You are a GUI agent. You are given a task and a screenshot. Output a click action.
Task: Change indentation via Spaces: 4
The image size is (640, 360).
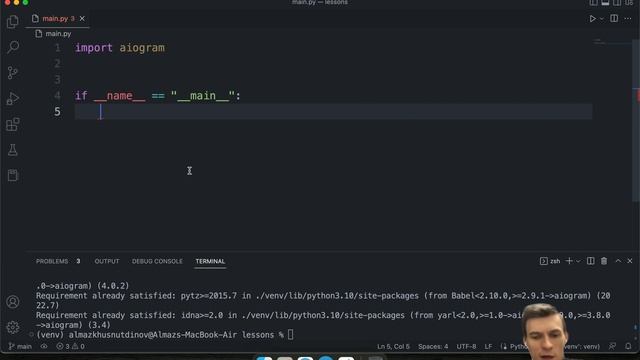[x=433, y=347]
